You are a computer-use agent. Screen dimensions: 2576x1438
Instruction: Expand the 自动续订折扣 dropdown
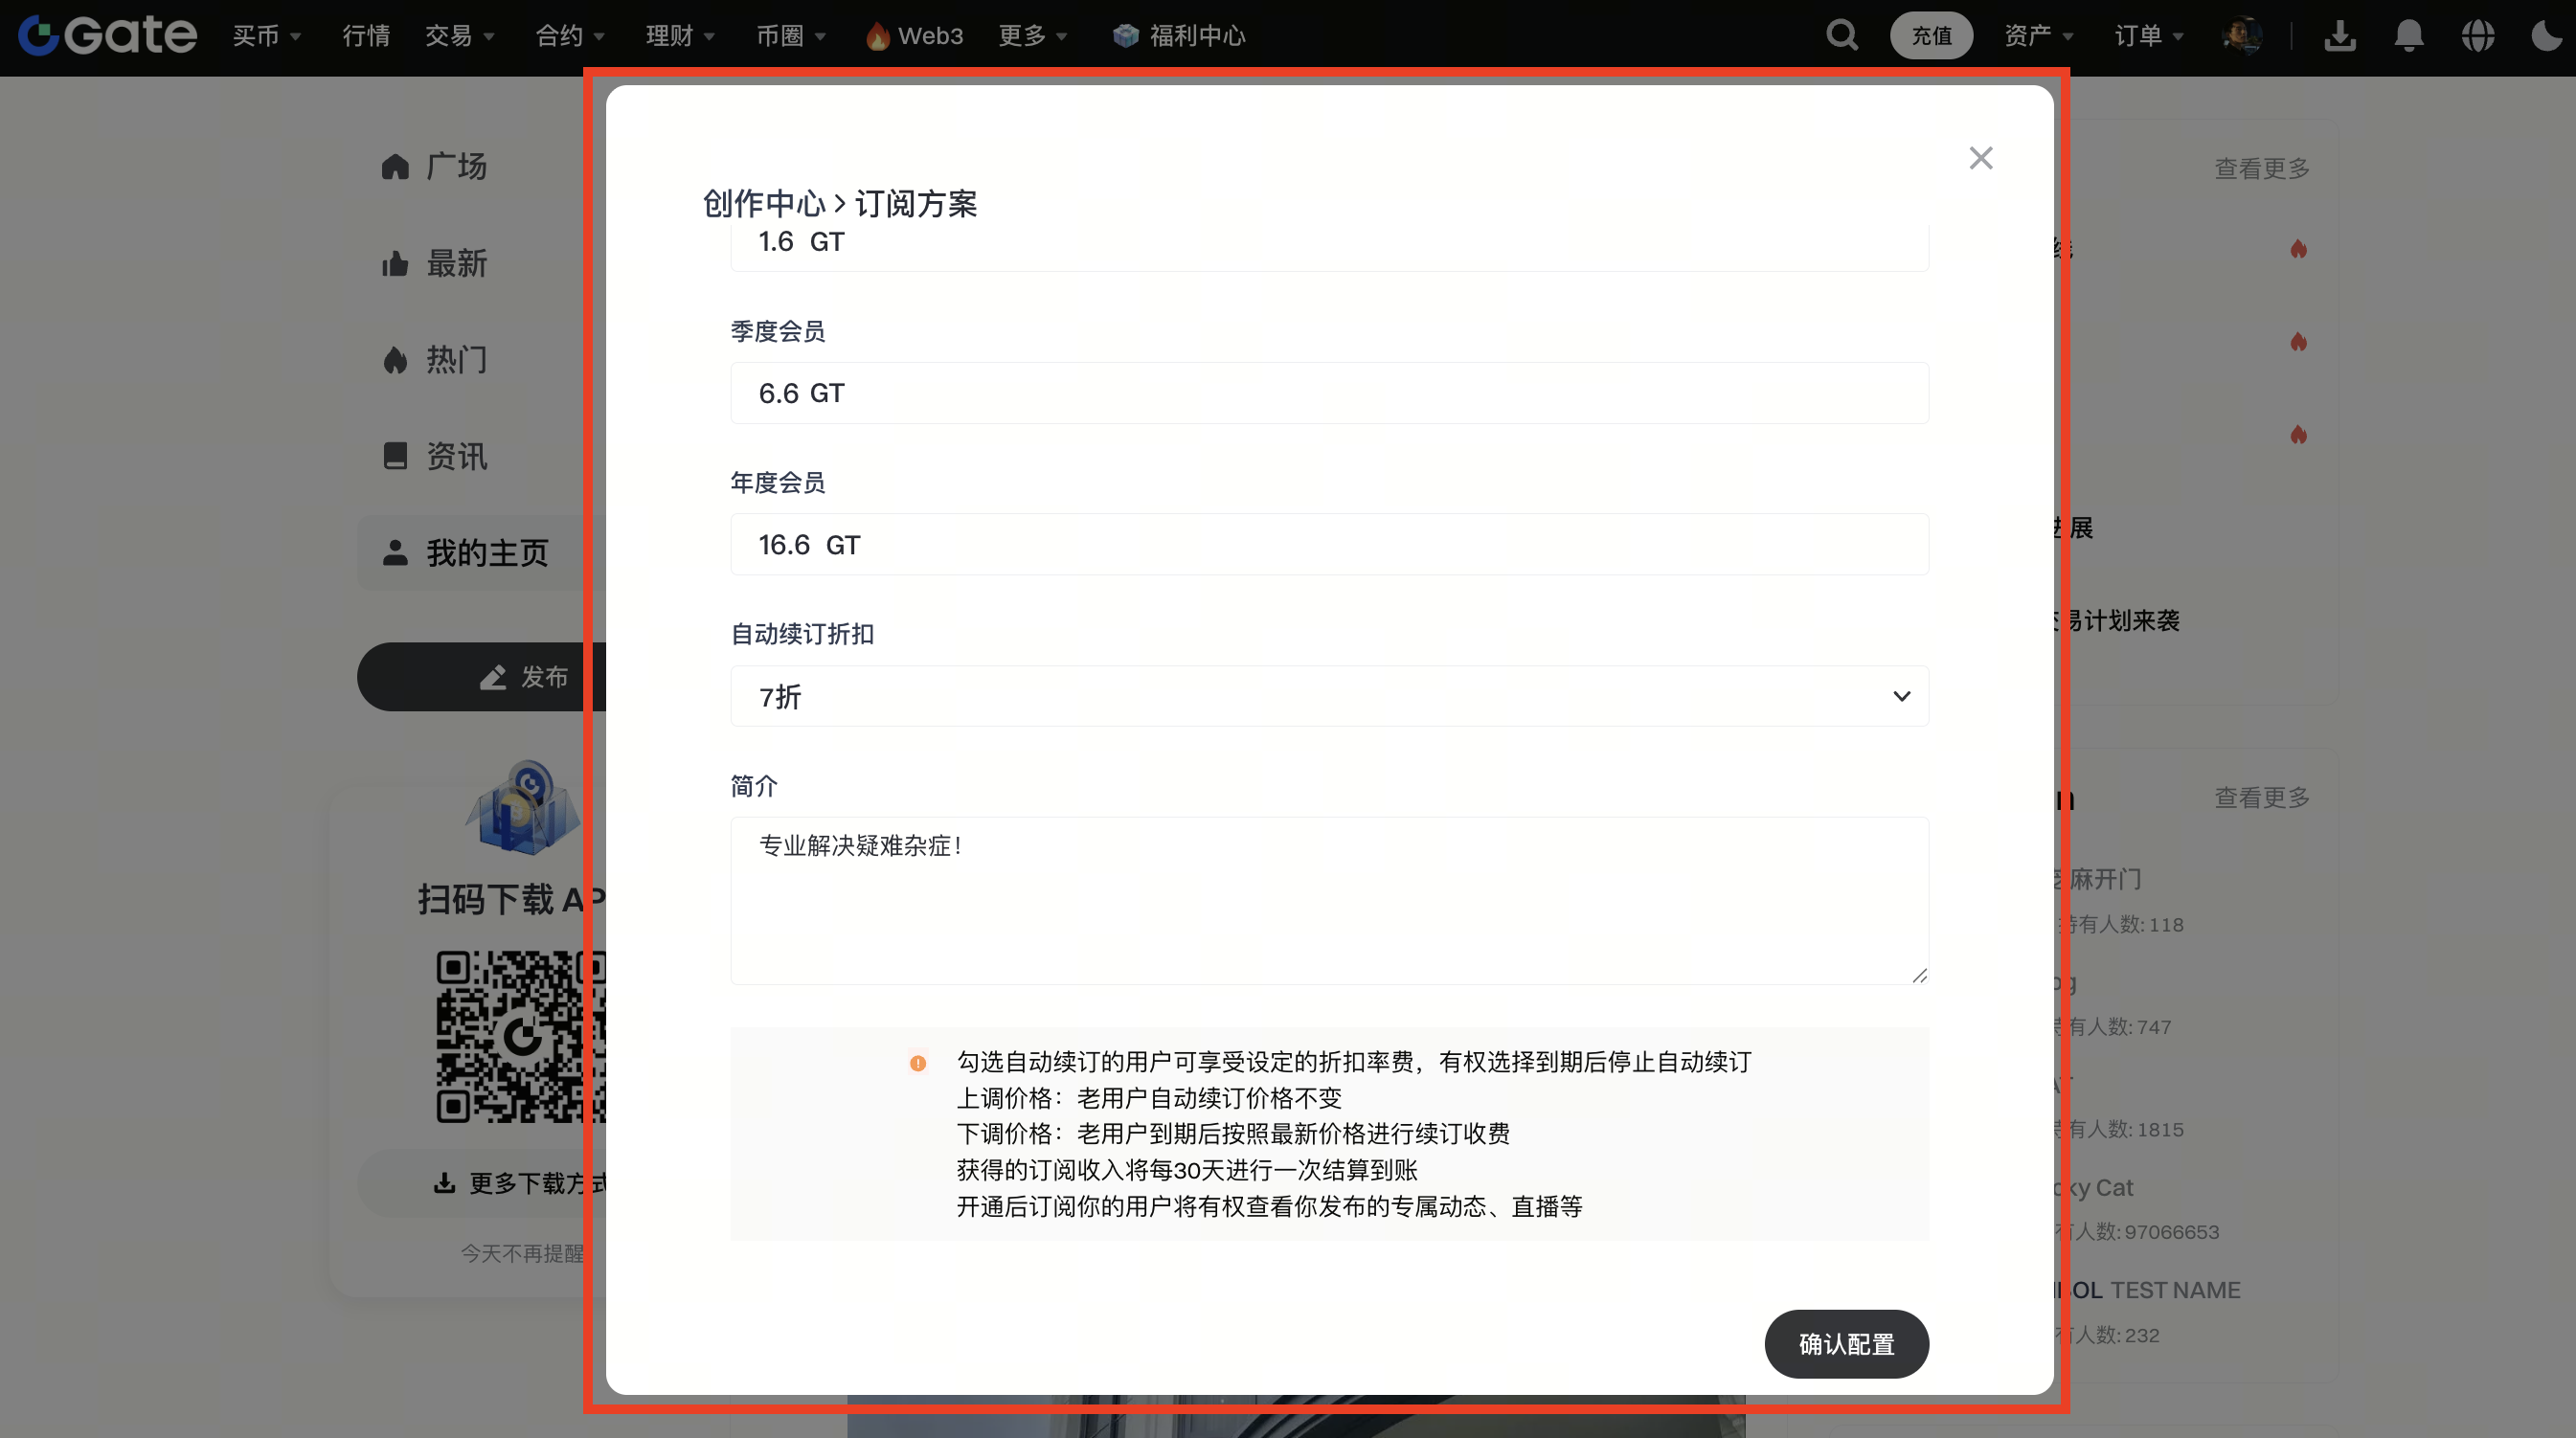1329,696
